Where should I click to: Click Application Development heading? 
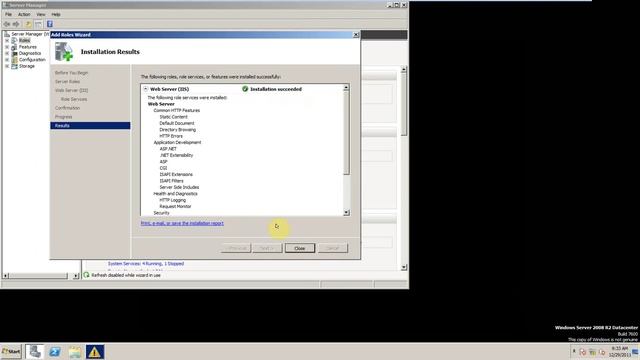[177, 142]
